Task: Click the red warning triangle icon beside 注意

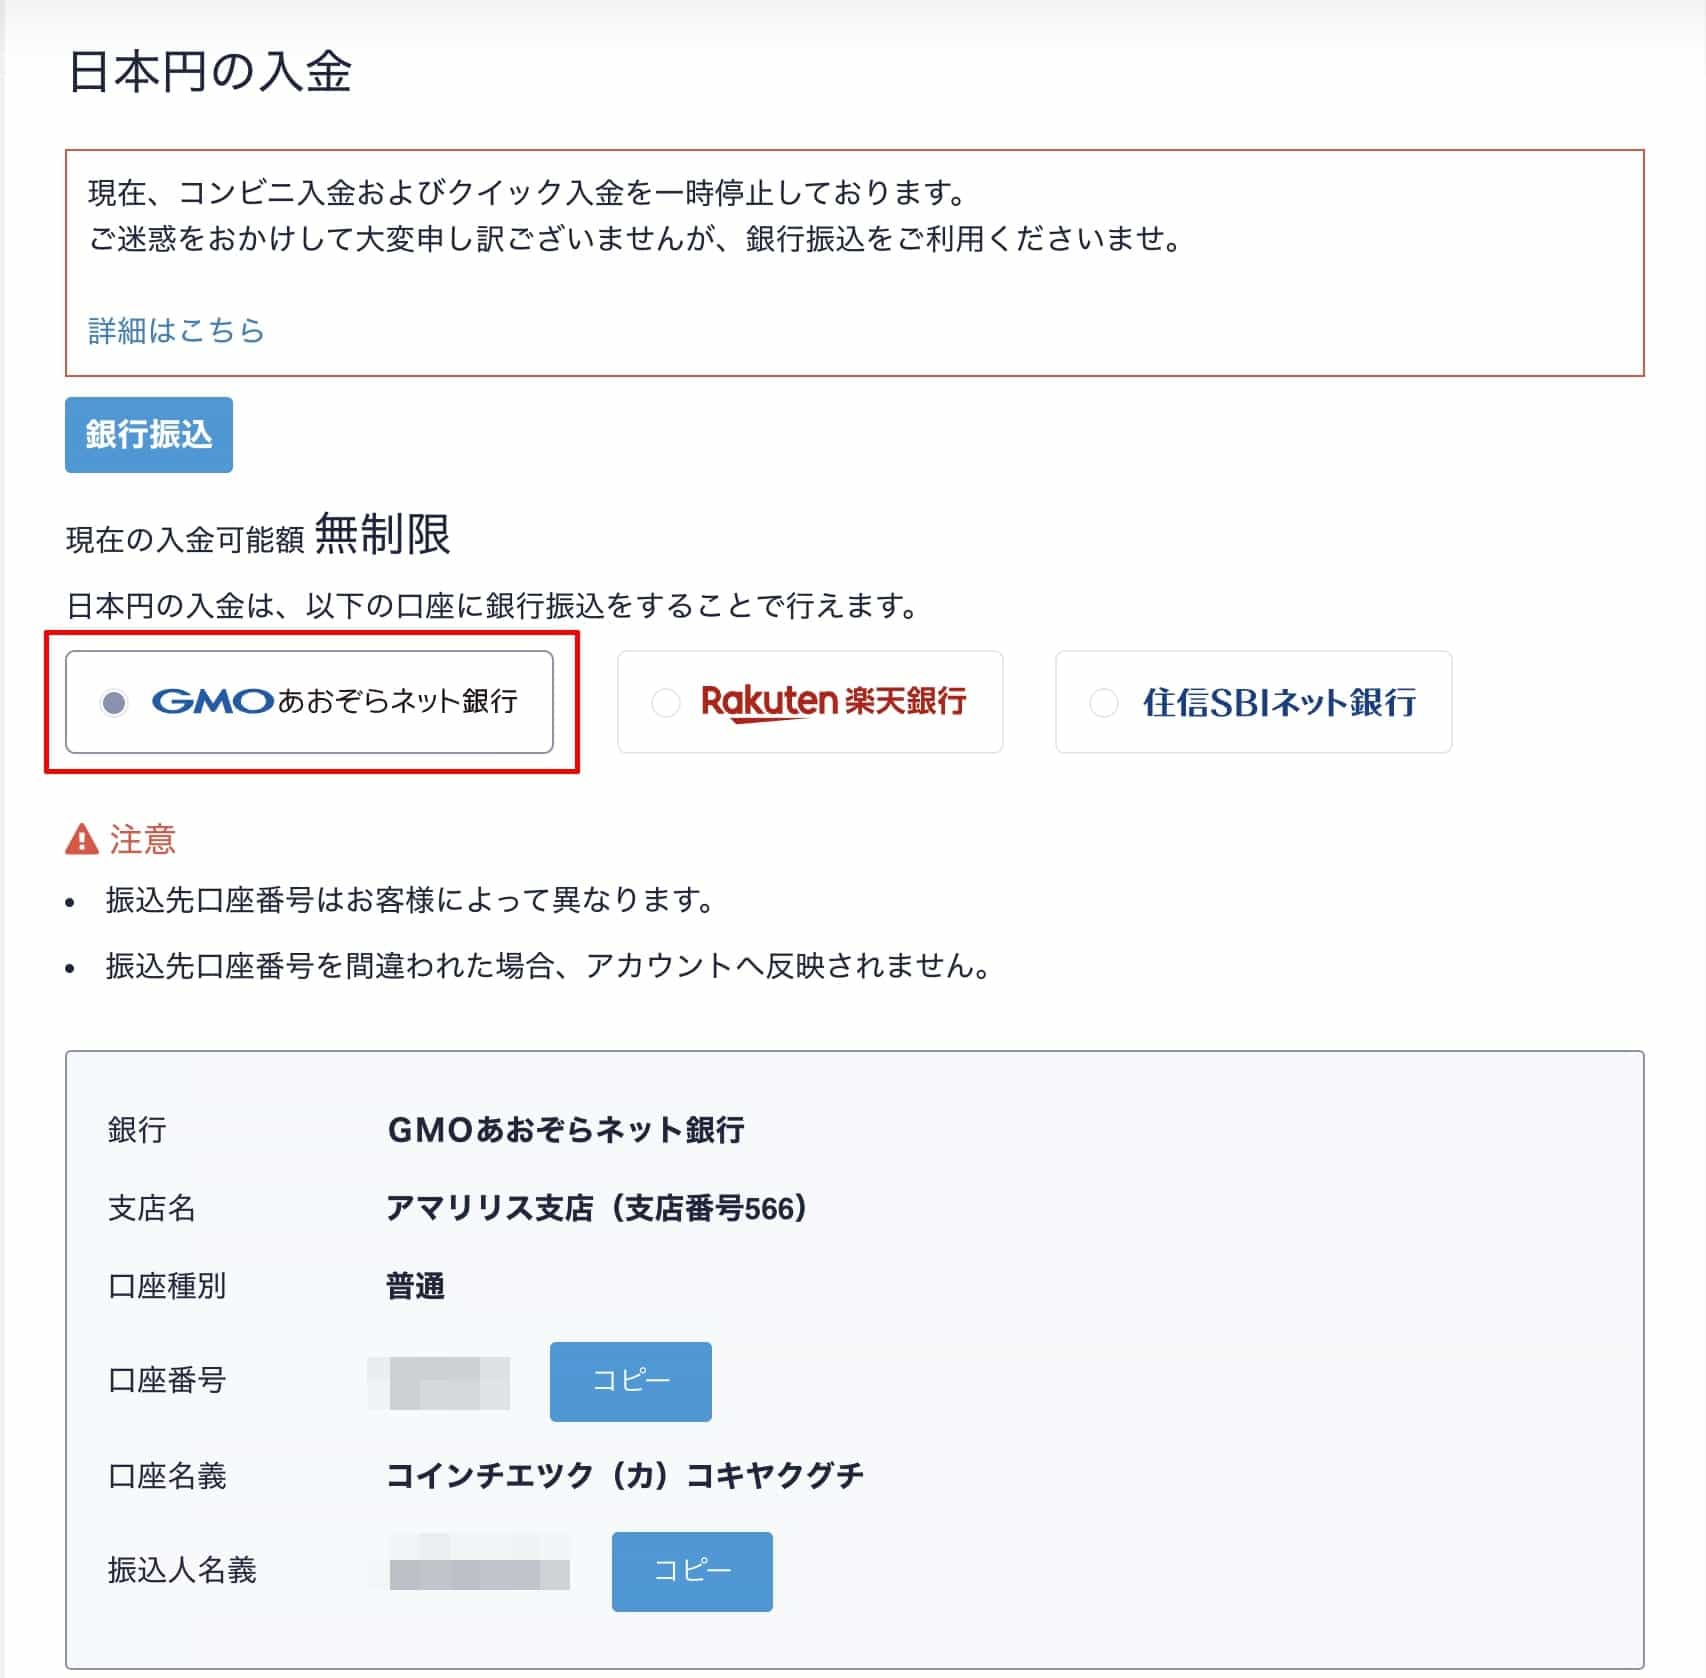Action: tap(82, 838)
